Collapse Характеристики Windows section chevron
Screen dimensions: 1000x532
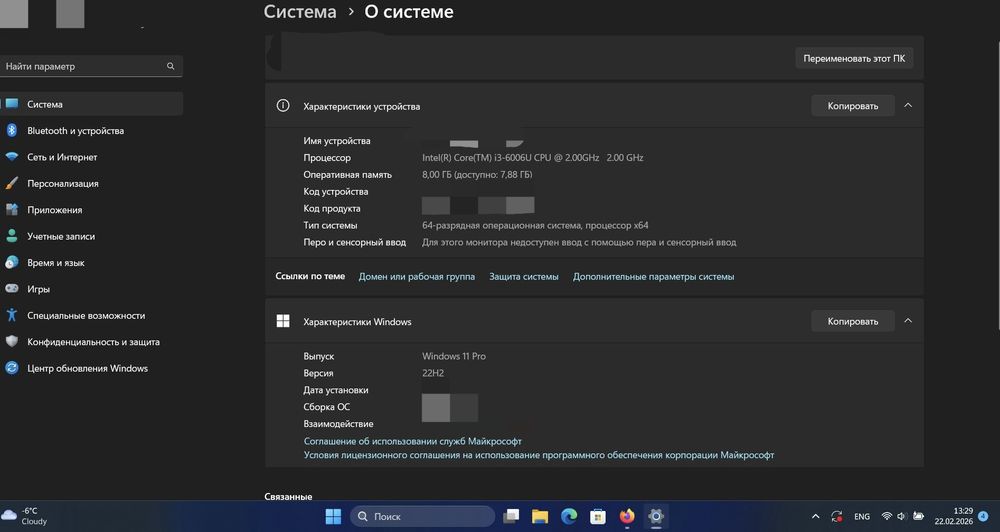click(908, 321)
